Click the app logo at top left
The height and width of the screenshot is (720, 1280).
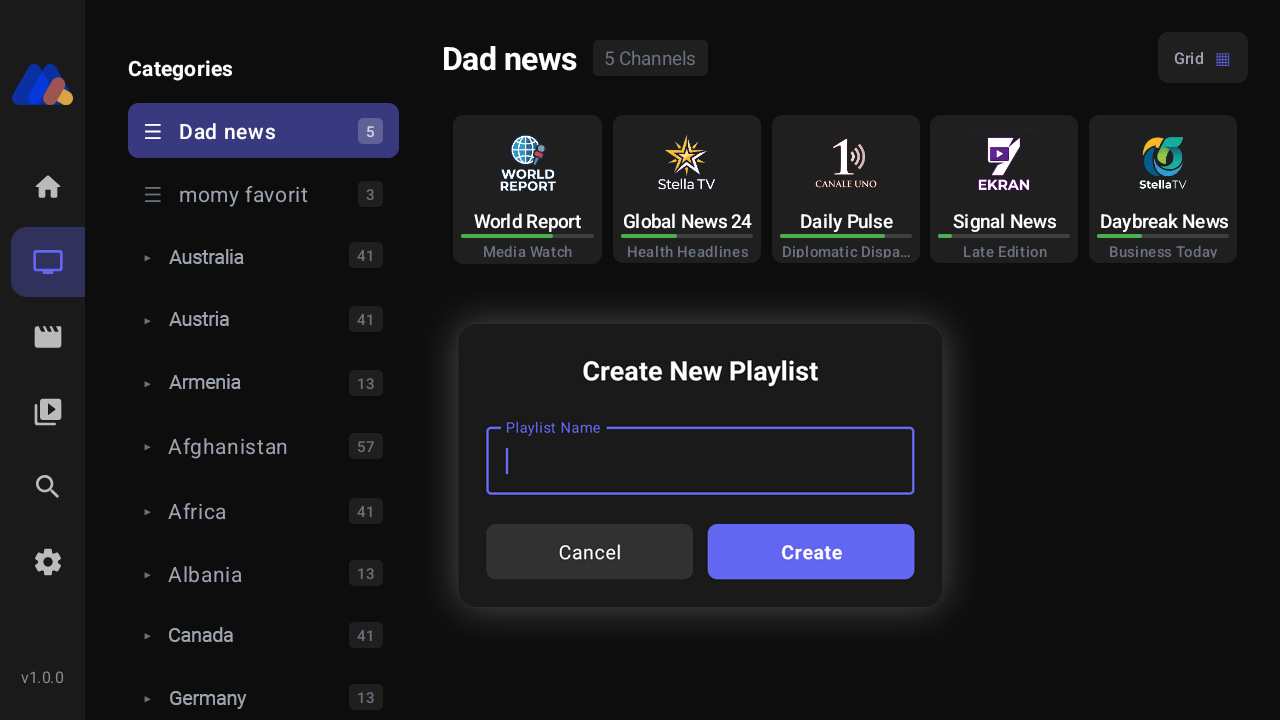coord(42,85)
